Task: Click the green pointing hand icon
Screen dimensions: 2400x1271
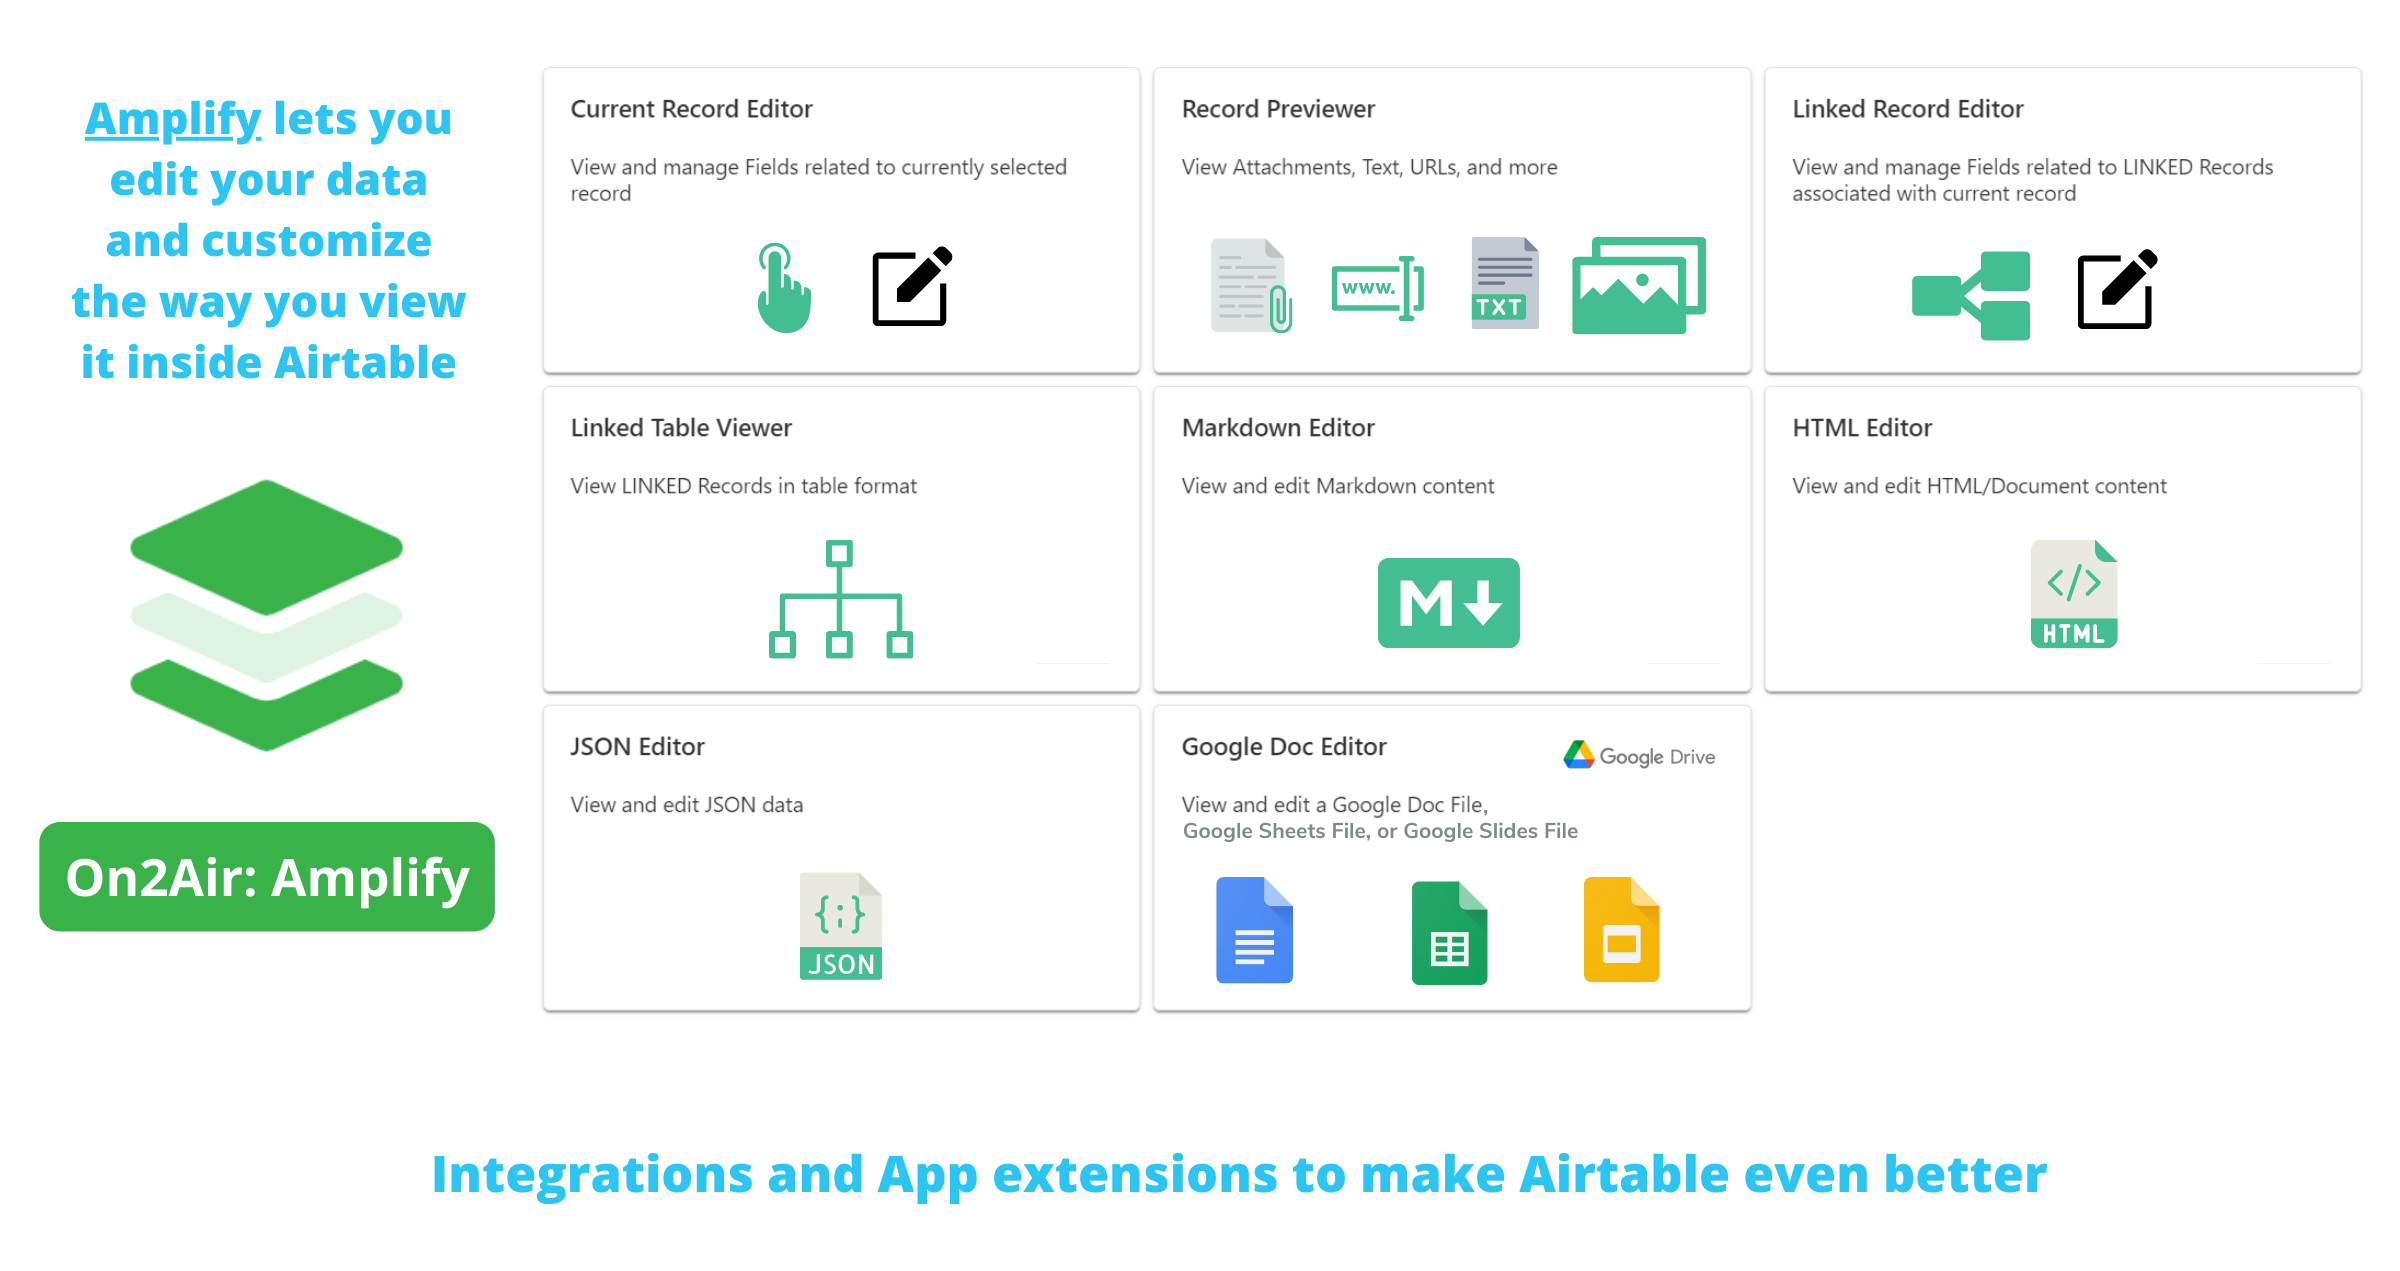Action: [784, 288]
